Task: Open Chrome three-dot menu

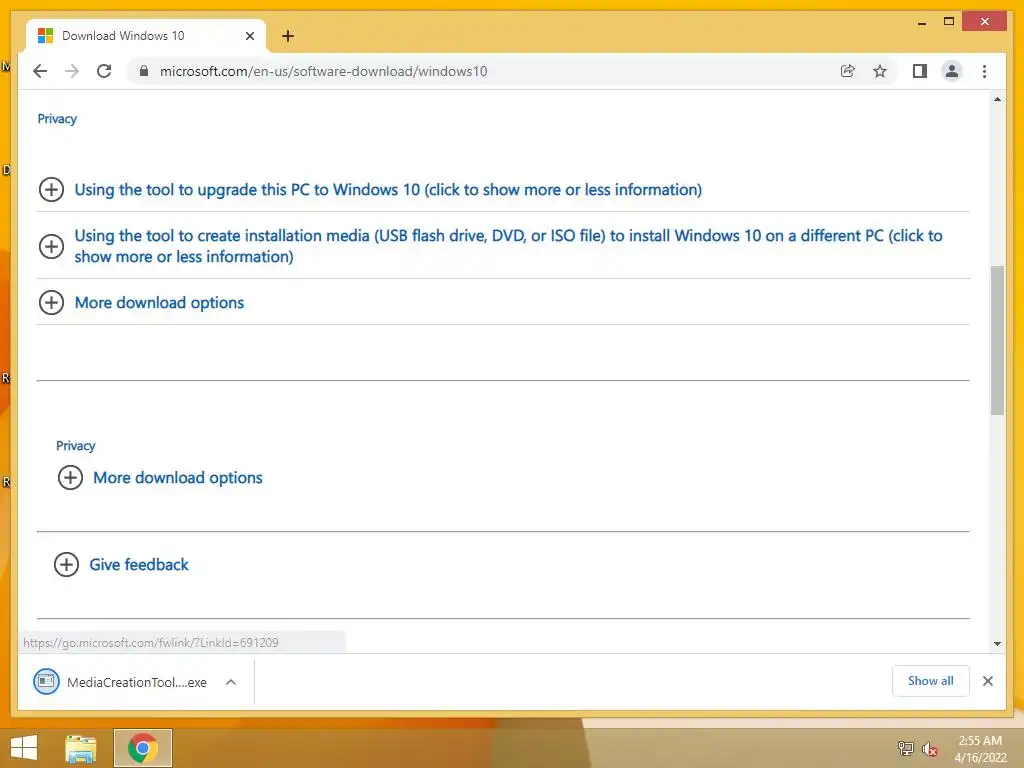Action: click(984, 71)
